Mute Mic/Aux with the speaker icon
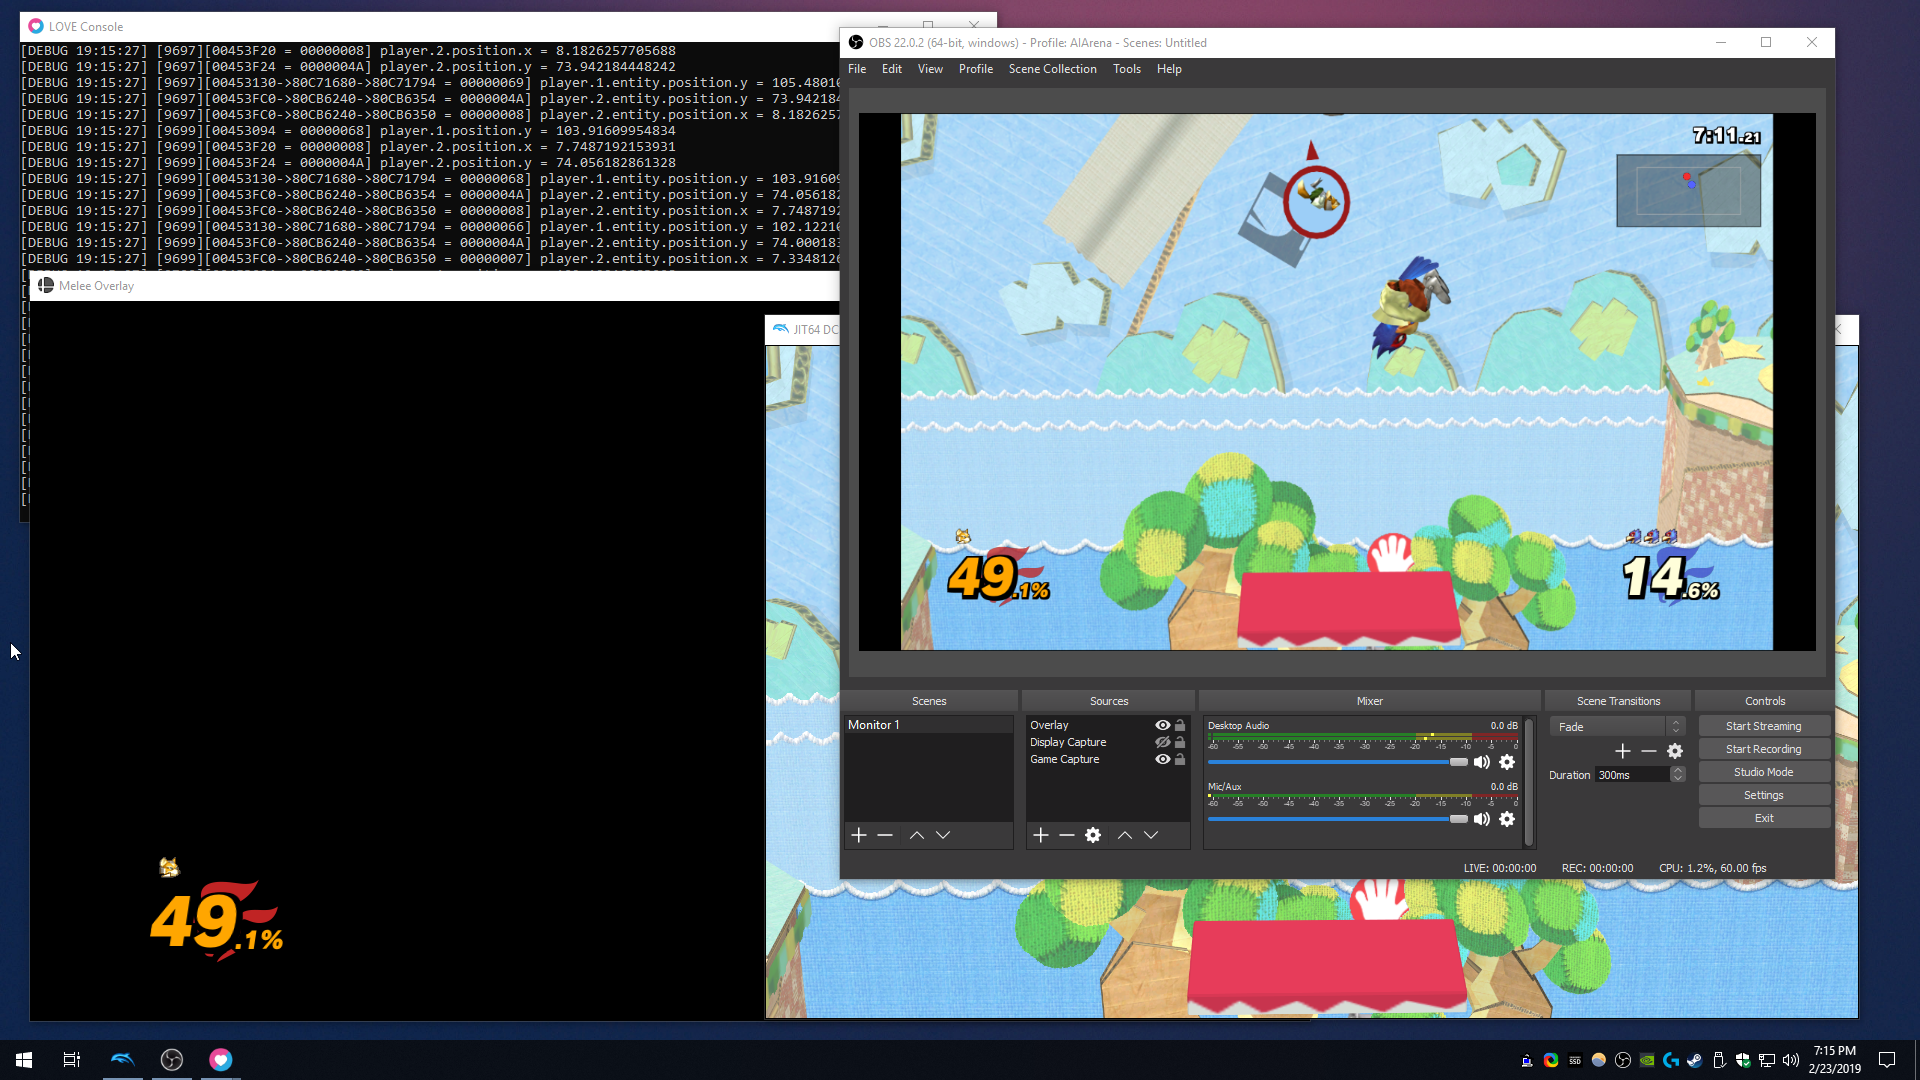Screen dimensions: 1920x1080 coord(1482,819)
